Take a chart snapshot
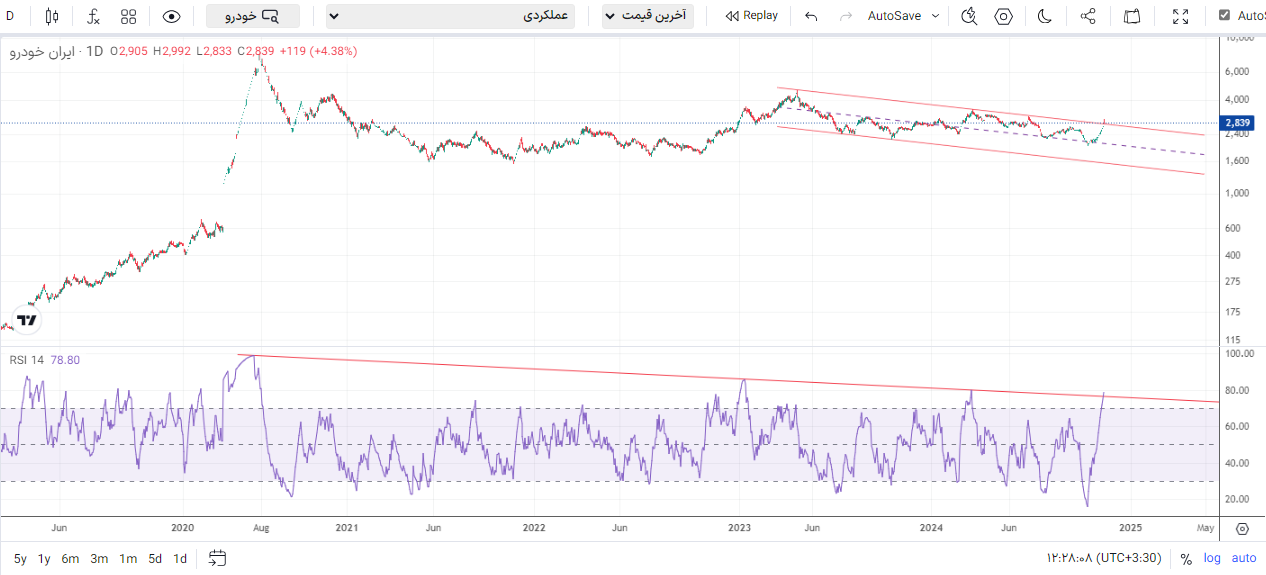The height and width of the screenshot is (575, 1266). point(1132,16)
